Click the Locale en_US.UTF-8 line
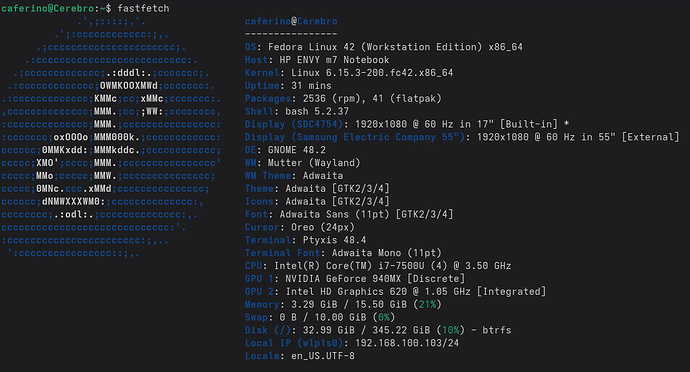This screenshot has width=690, height=372. [x=300, y=356]
